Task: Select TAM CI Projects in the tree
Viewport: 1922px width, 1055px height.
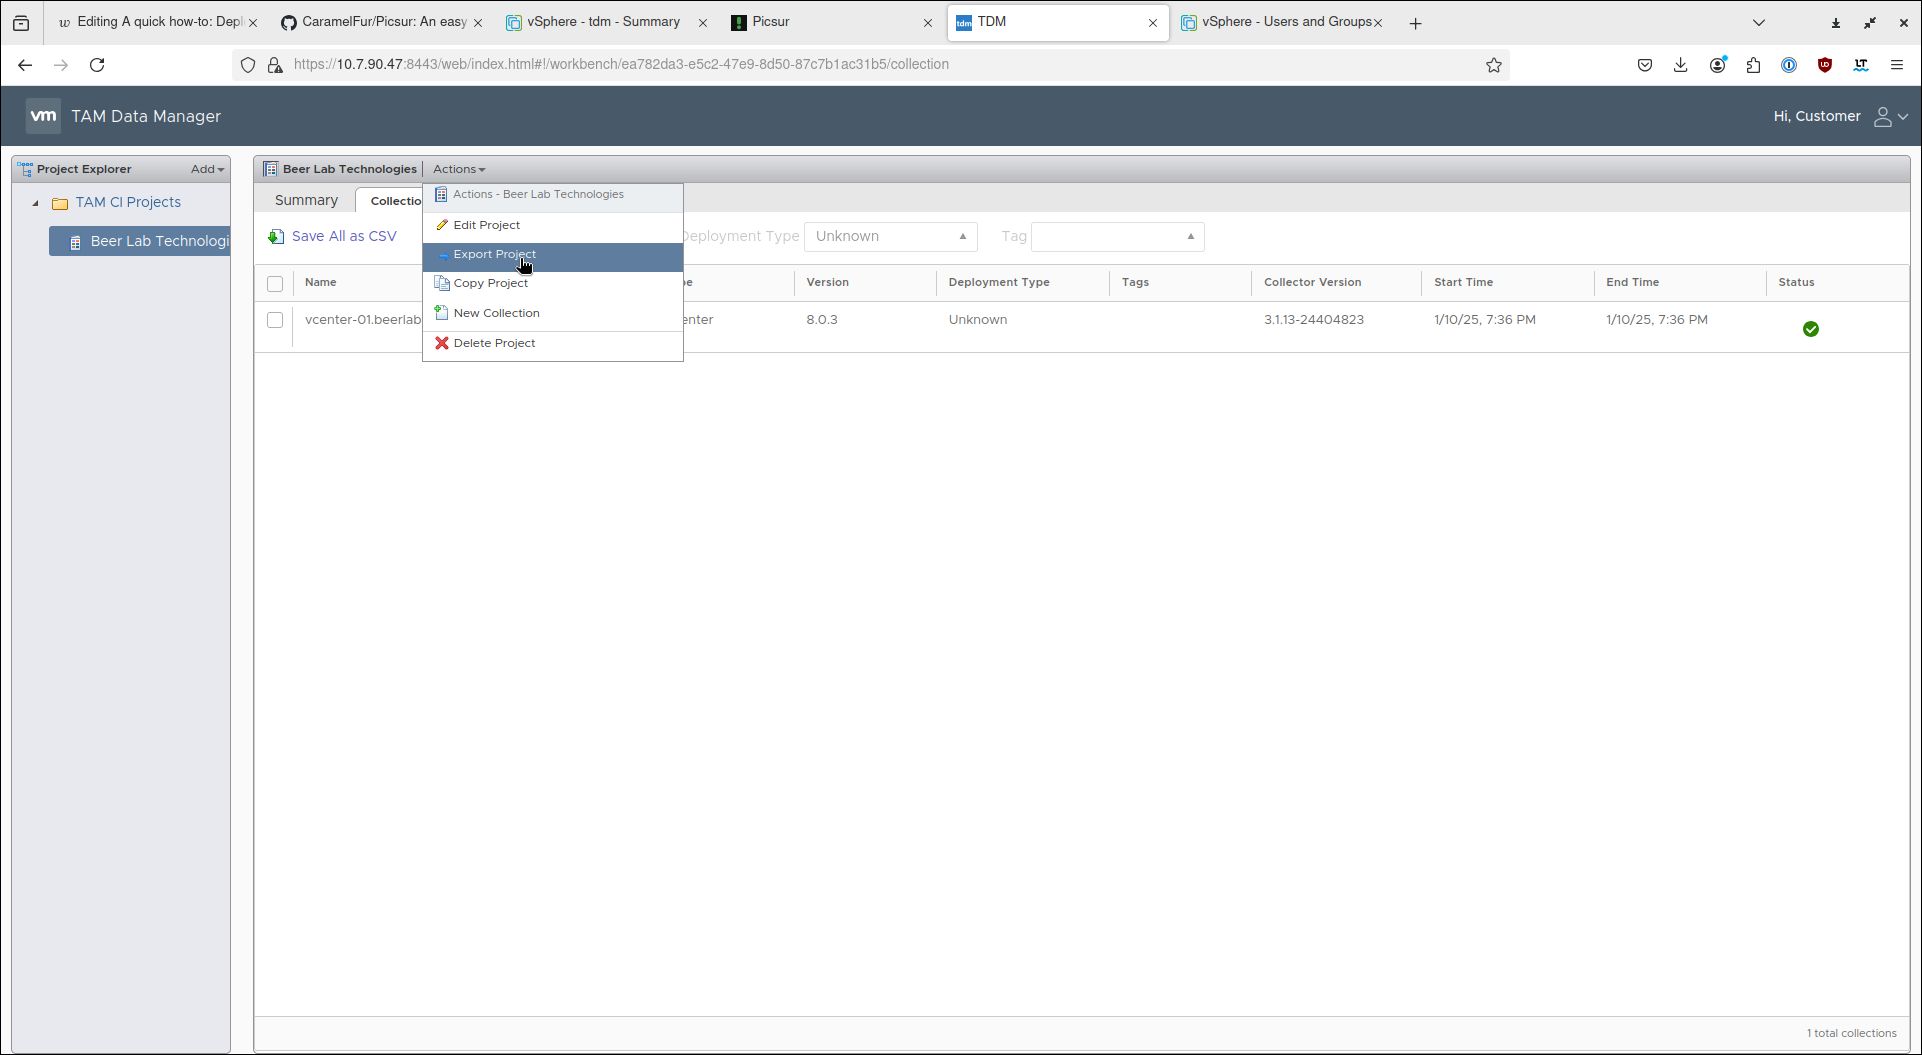Action: click(128, 203)
